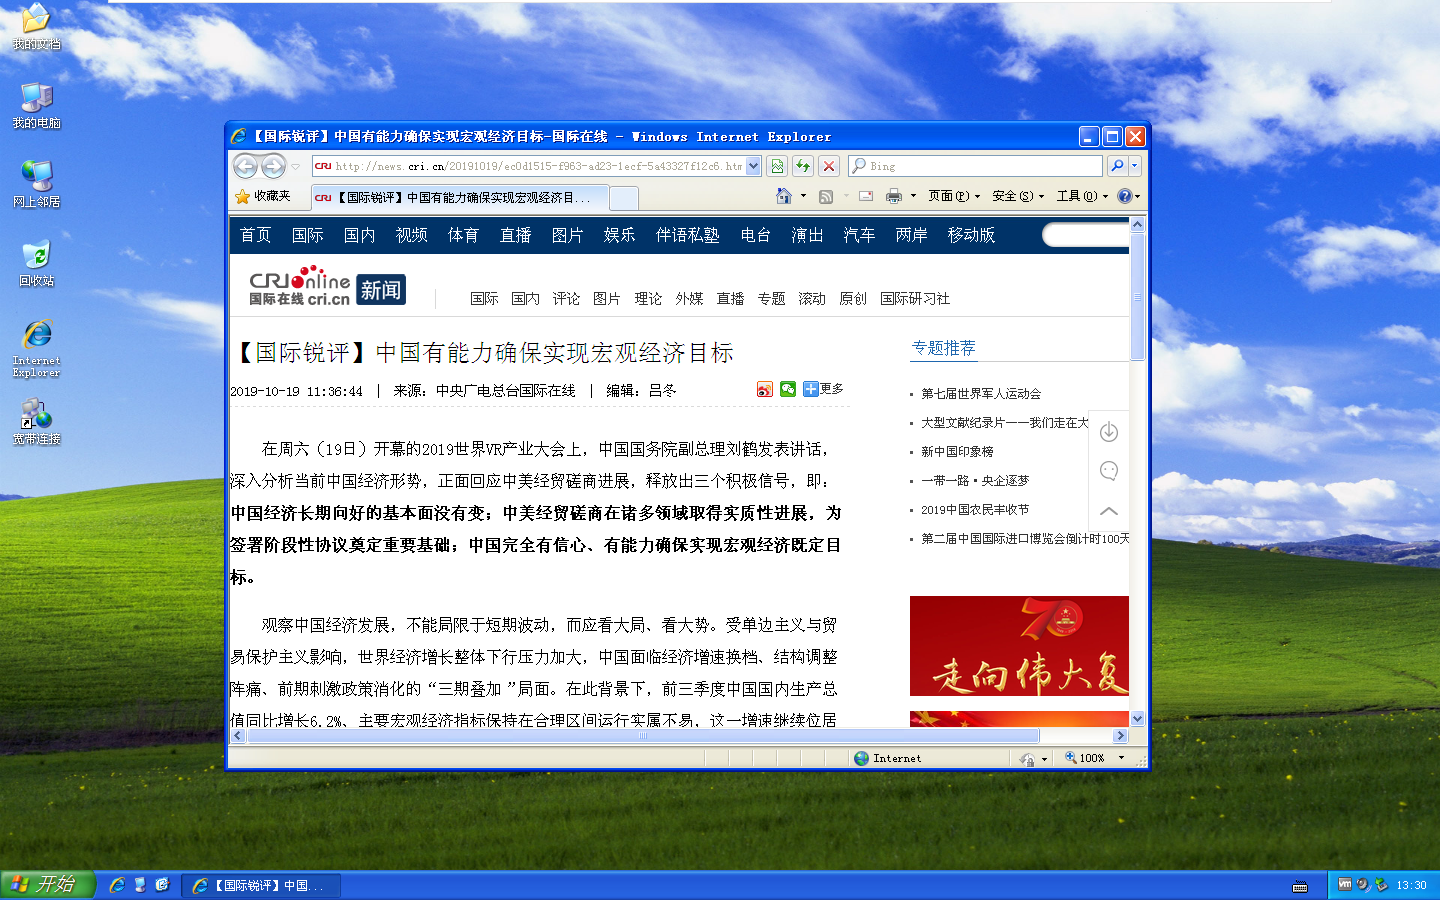Click the floating comment bubble icon
The image size is (1440, 900).
pos(1109,471)
